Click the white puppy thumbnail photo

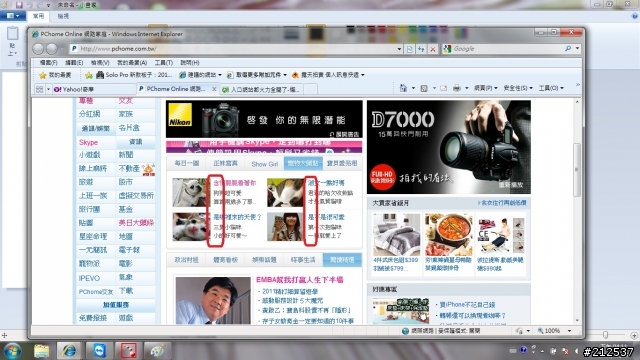click(x=189, y=192)
